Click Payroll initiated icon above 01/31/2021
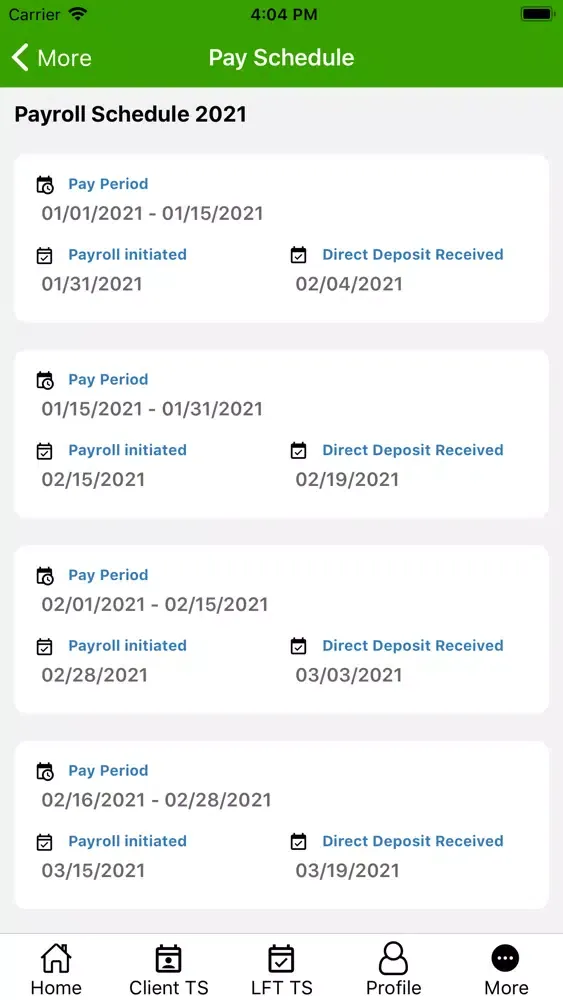Viewport: 563px width, 1000px height. [44, 256]
